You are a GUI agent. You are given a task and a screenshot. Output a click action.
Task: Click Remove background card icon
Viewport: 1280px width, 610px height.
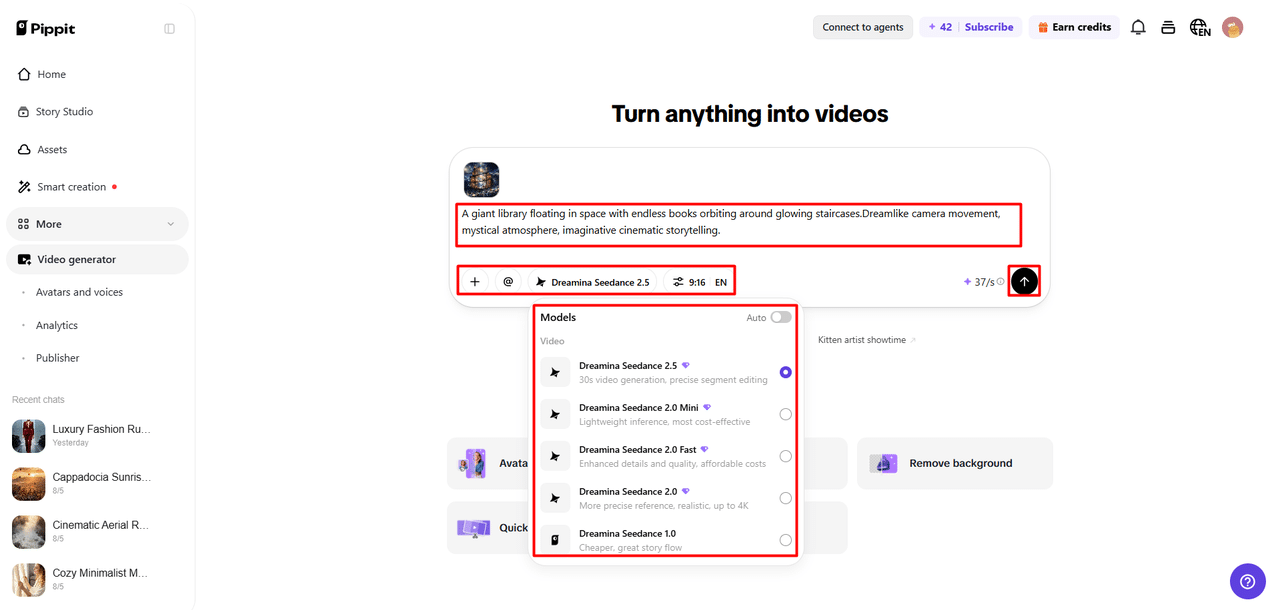[x=883, y=463]
